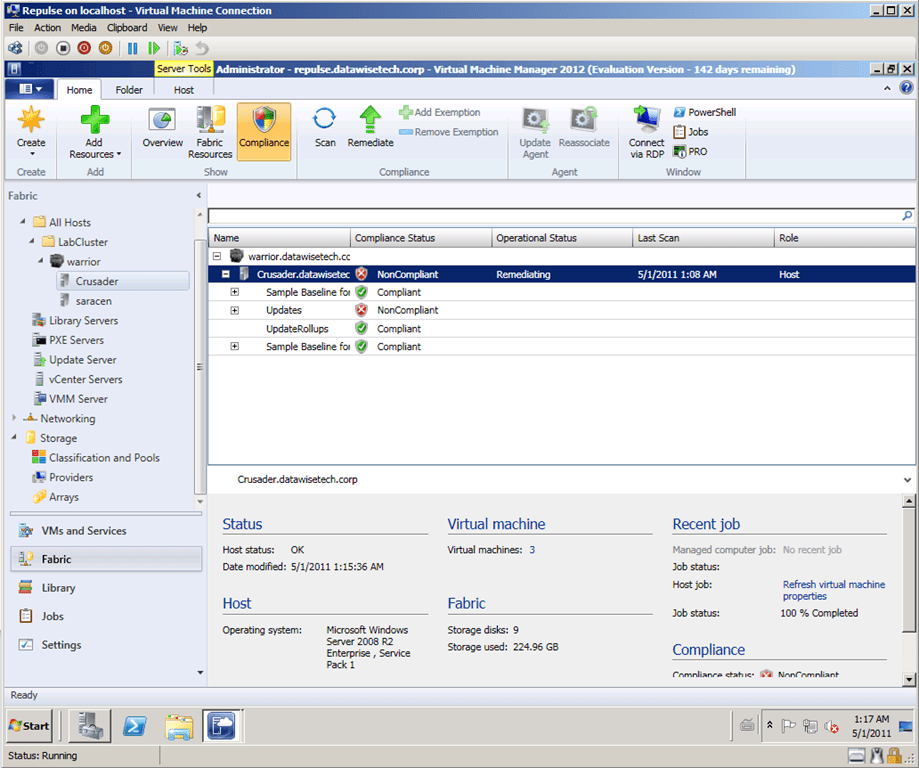Click Windows Start button
The width and height of the screenshot is (919, 768).
[29, 726]
